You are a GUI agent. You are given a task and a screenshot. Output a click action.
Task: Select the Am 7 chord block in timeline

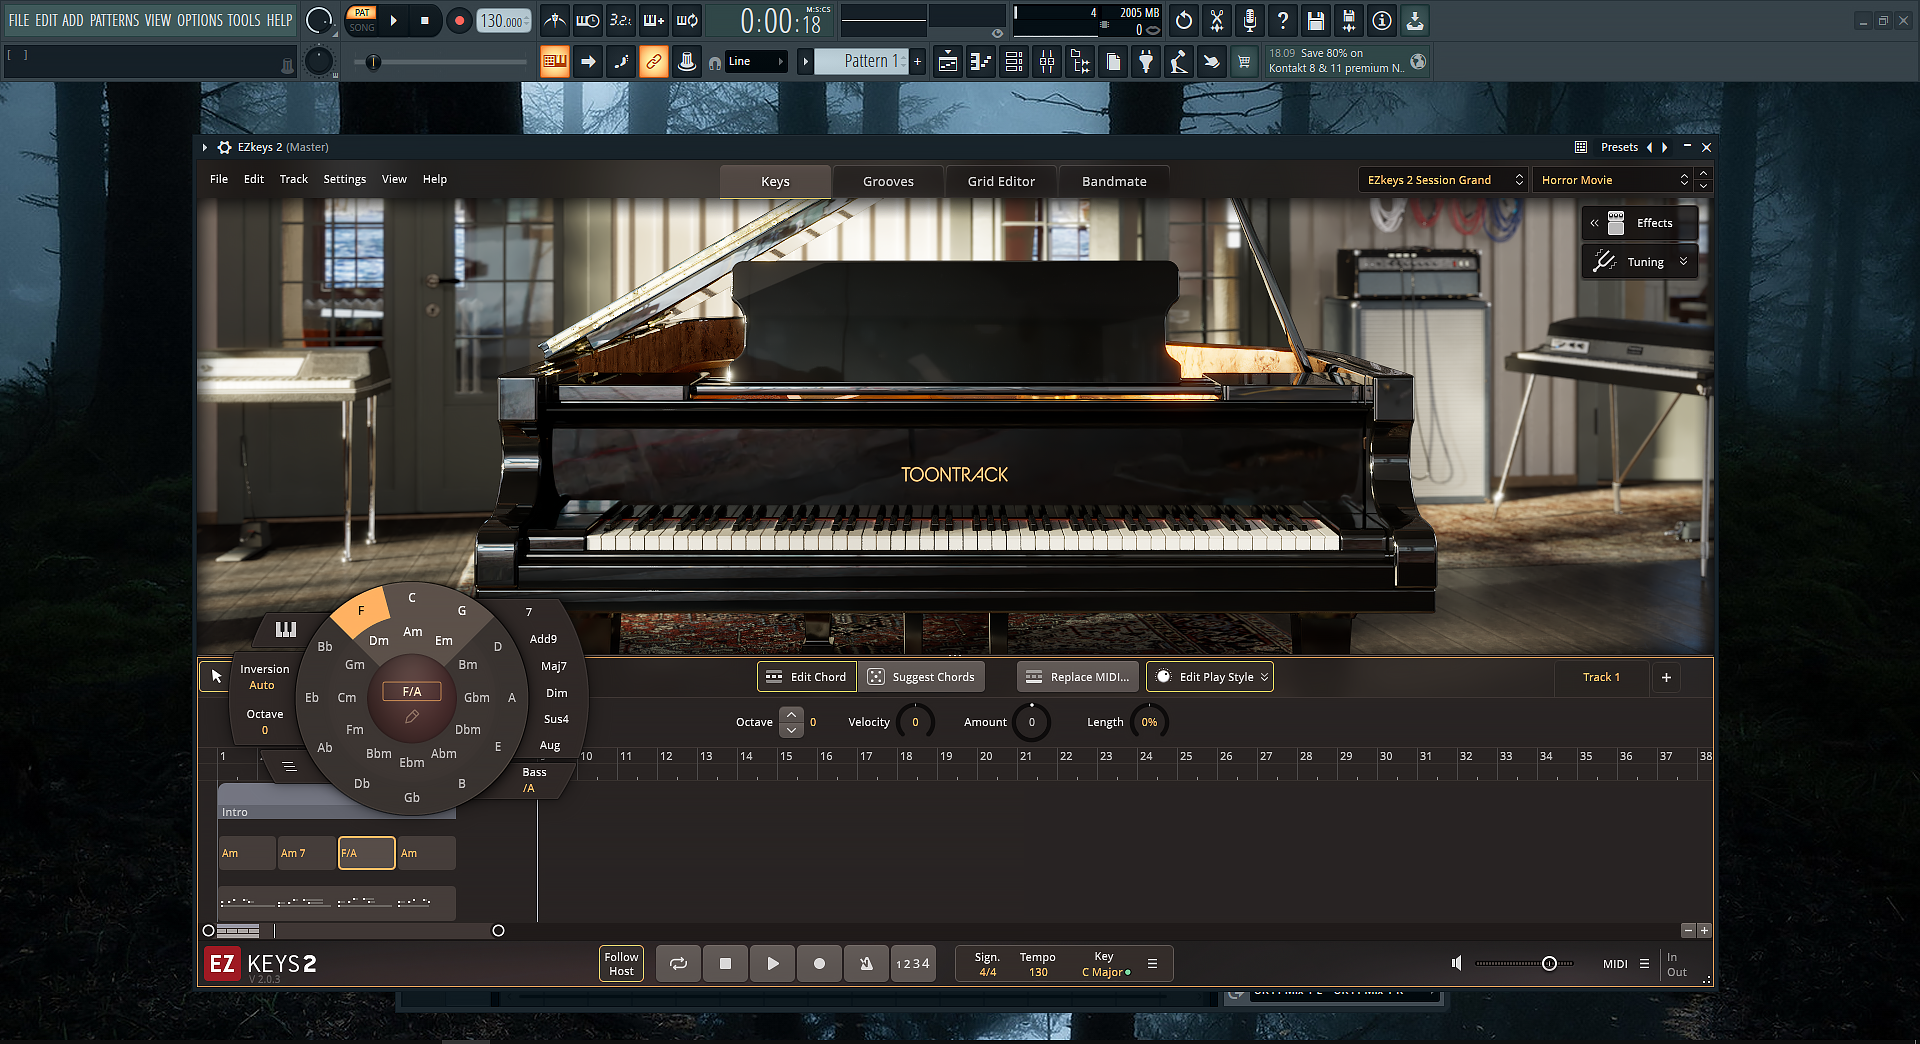pyautogui.click(x=307, y=853)
